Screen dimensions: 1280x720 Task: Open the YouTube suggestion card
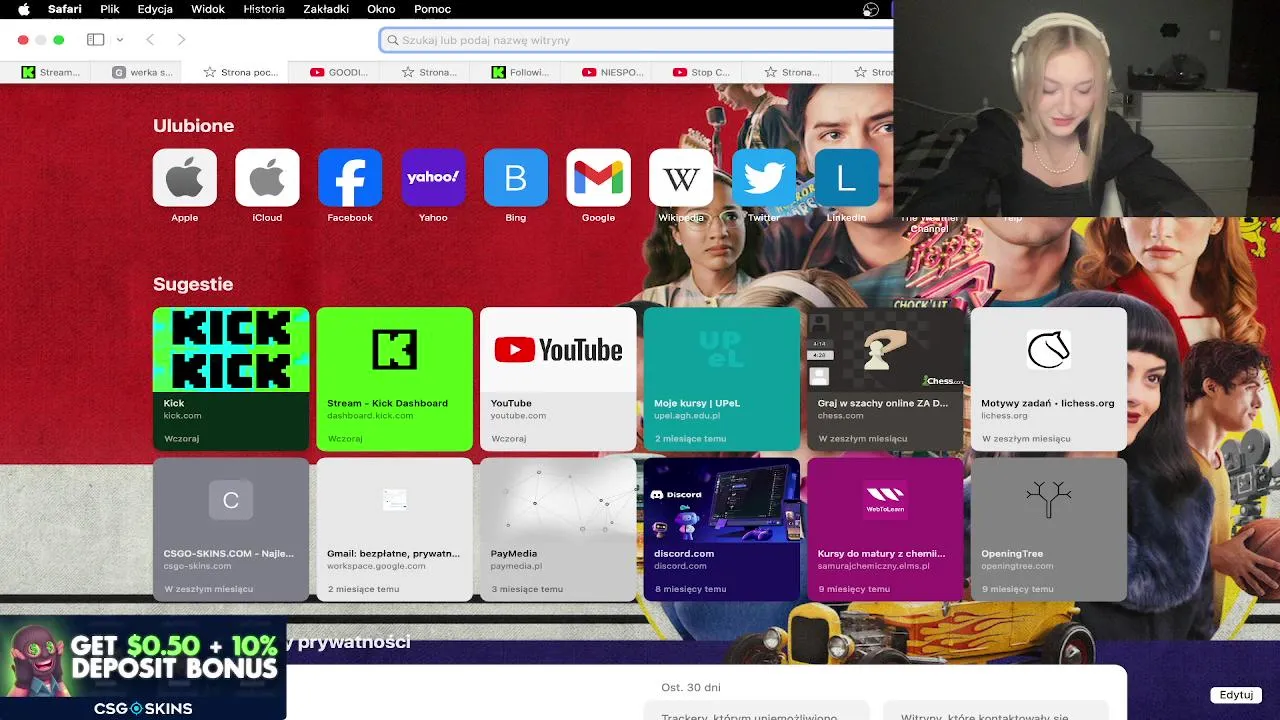pyautogui.click(x=558, y=379)
